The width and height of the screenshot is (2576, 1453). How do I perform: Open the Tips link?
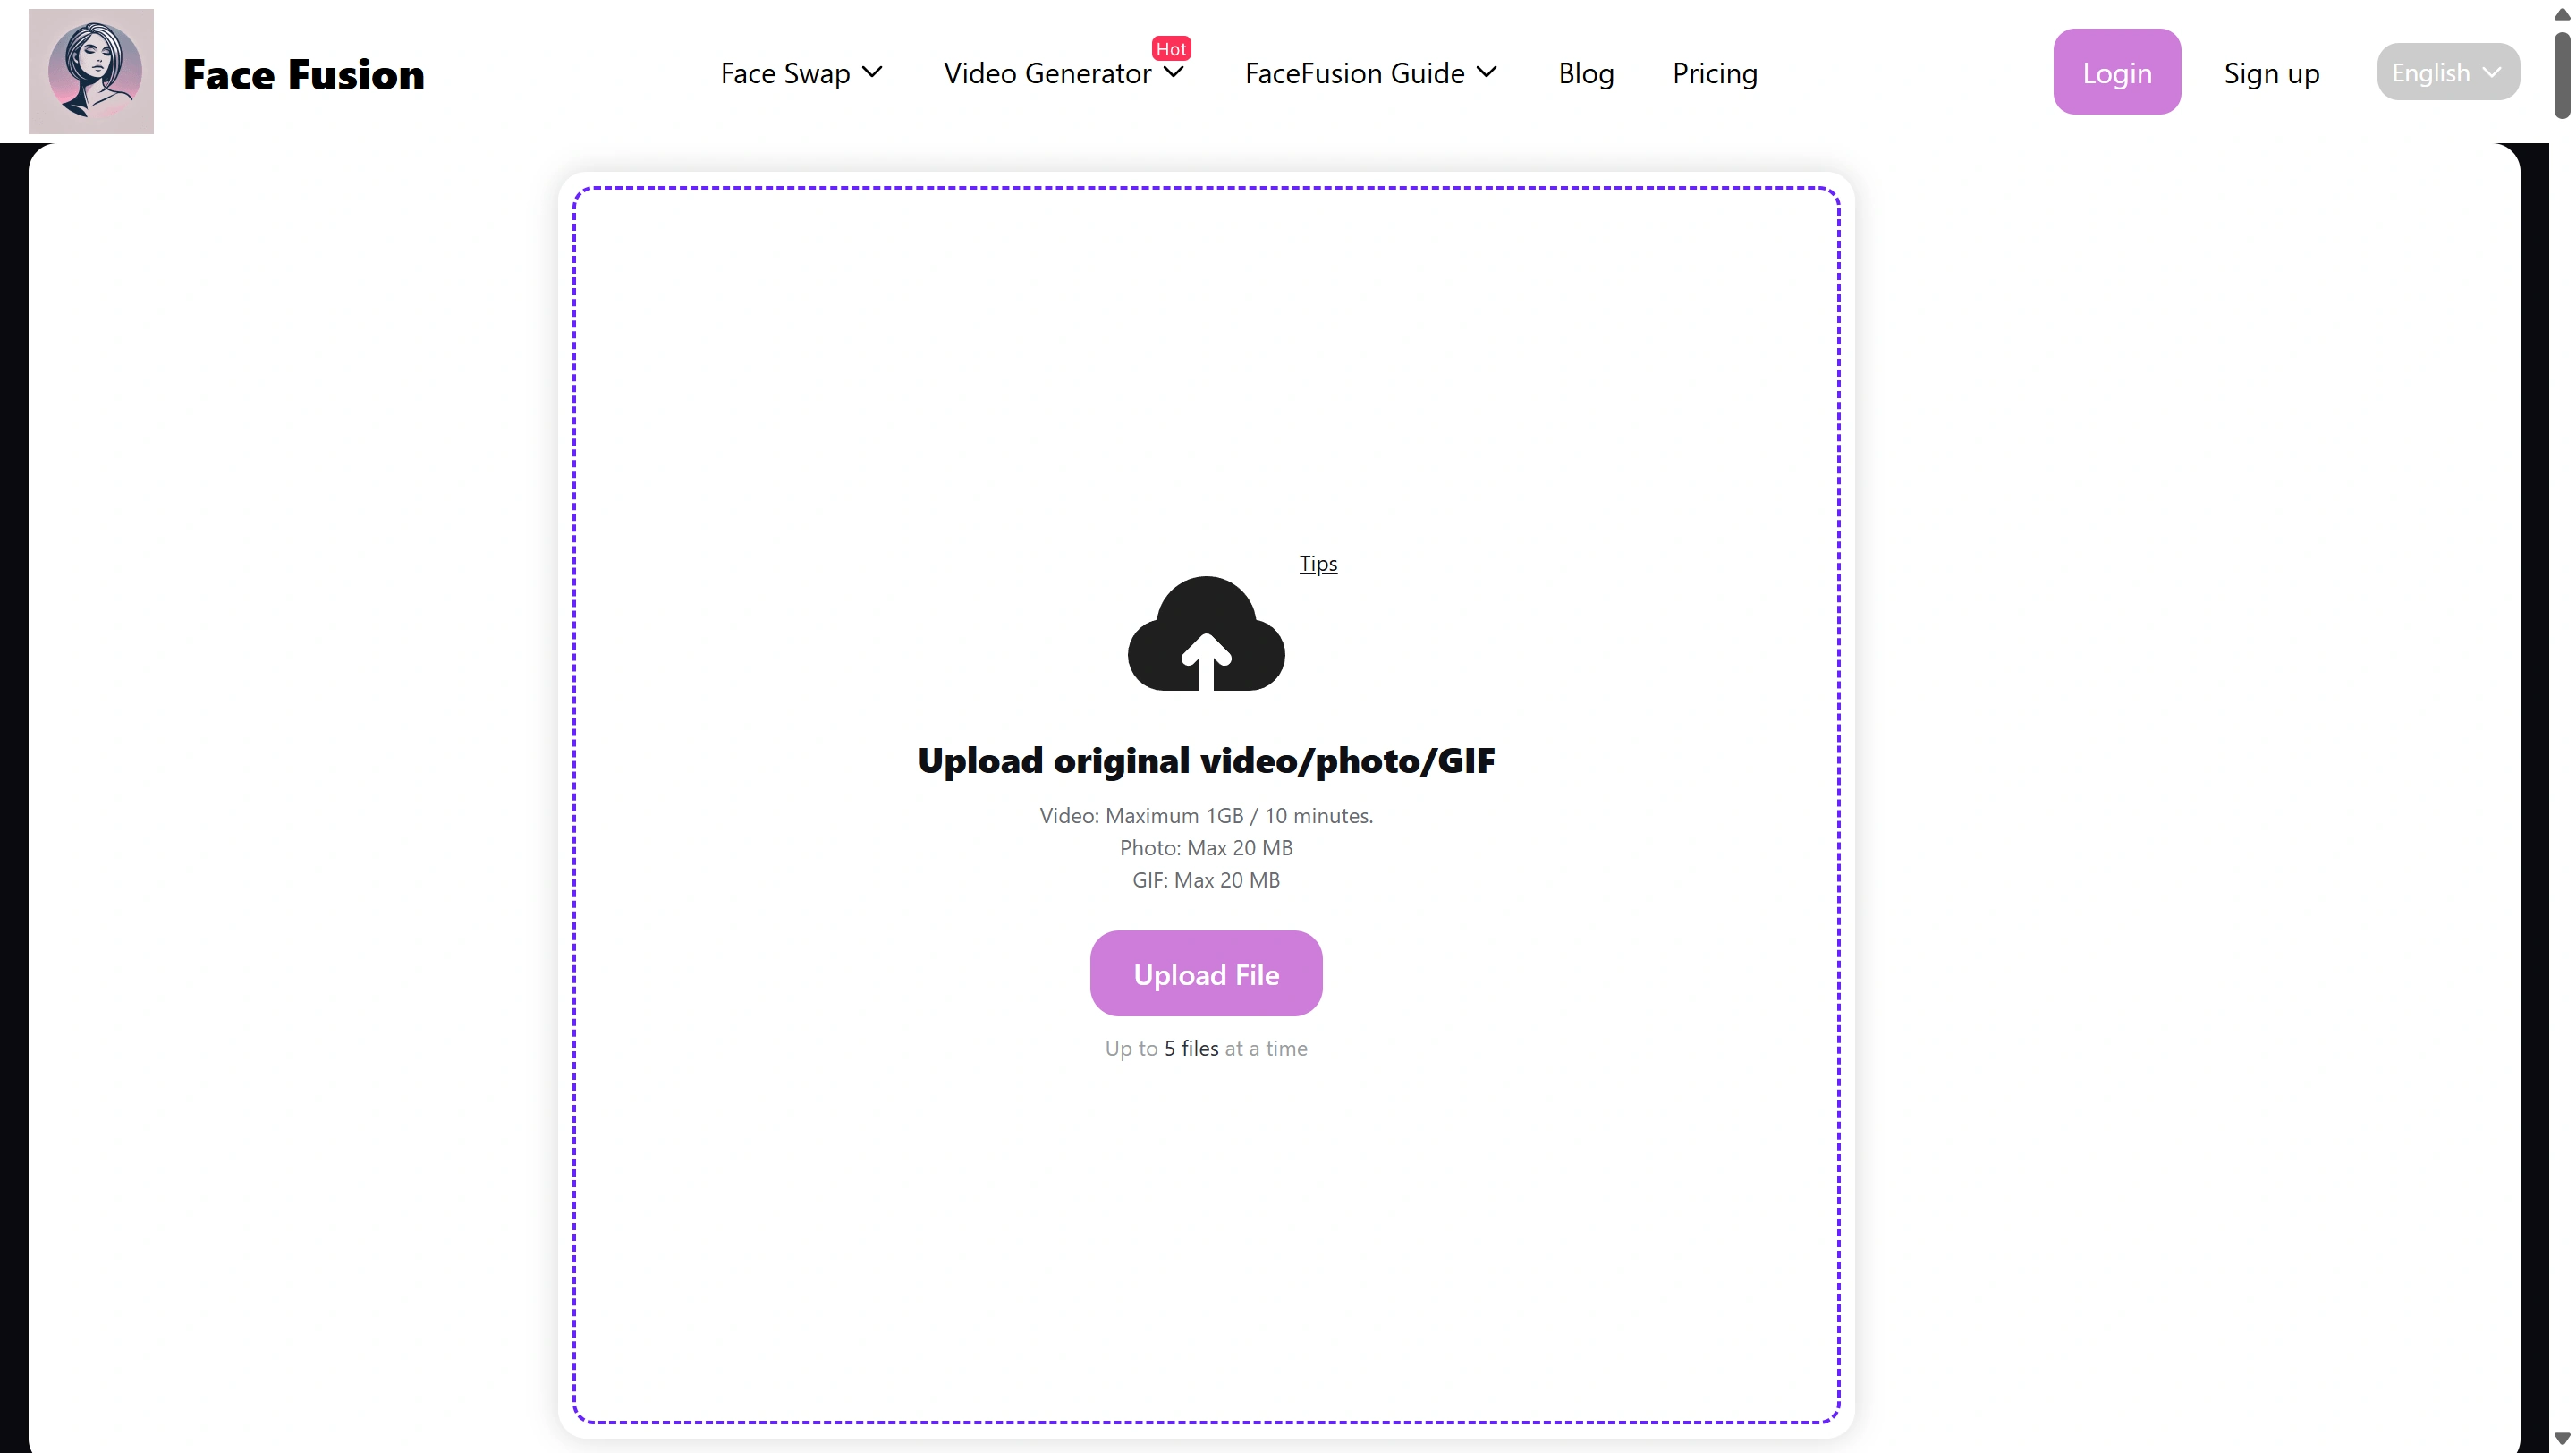point(1318,564)
